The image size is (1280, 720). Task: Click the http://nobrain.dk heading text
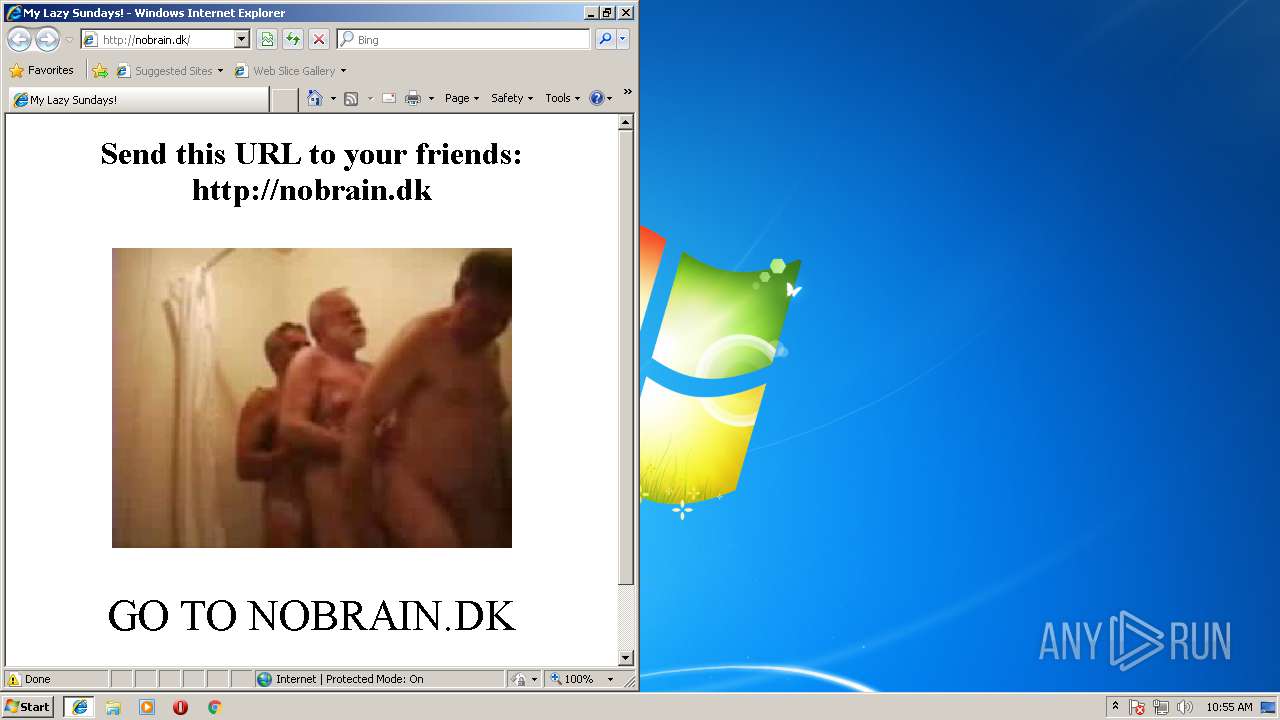point(312,190)
